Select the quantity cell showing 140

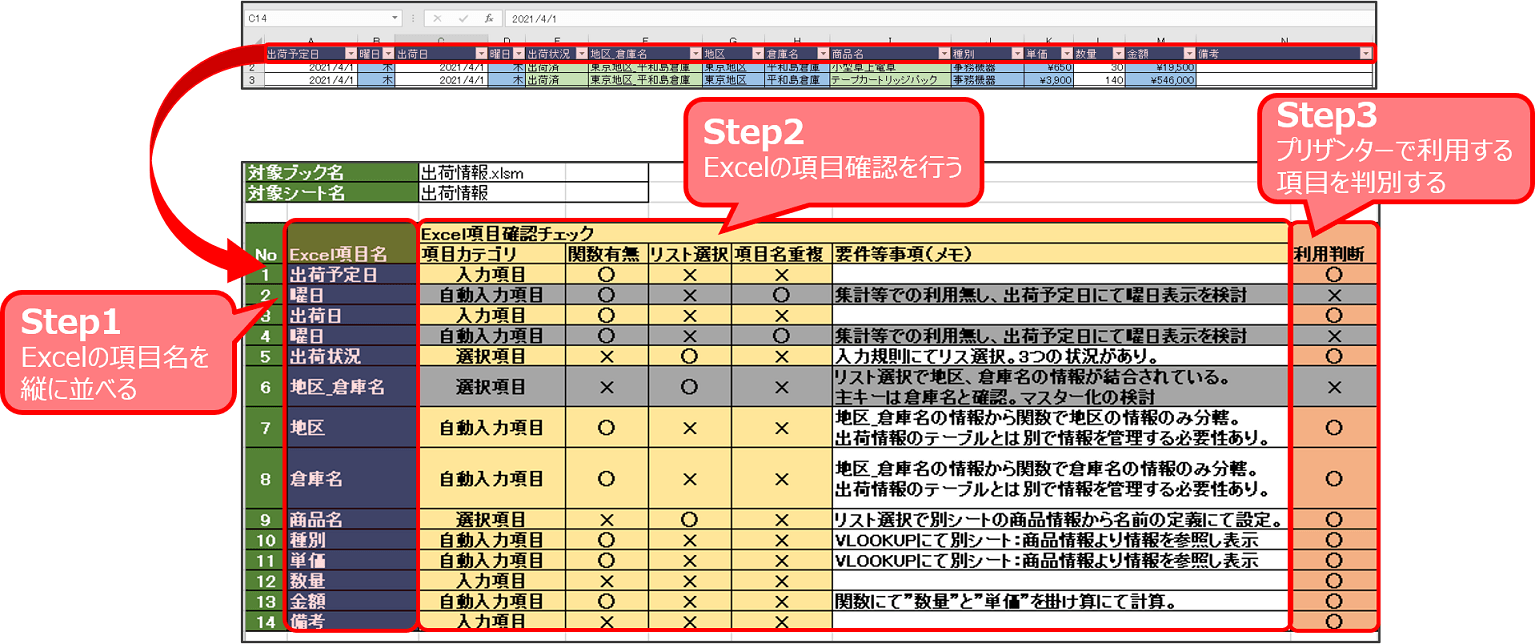1099,80
